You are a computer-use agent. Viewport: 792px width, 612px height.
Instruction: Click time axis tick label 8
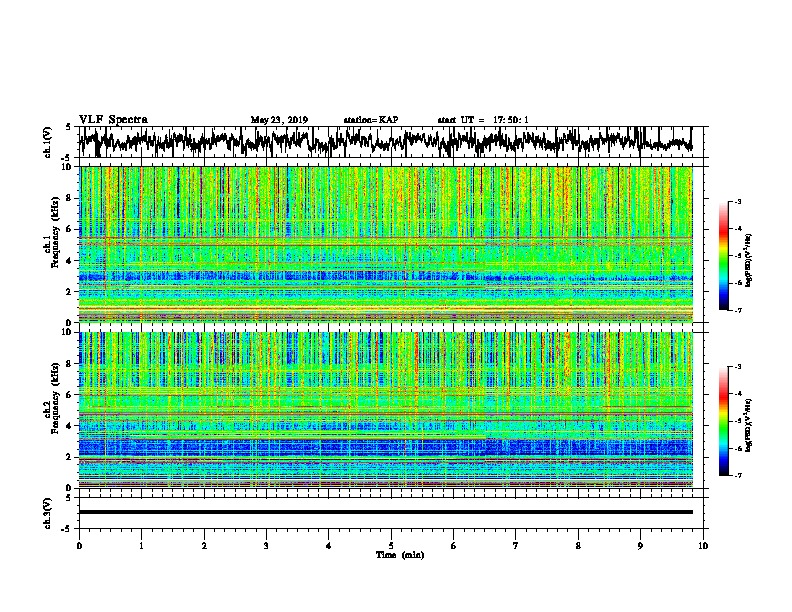tap(578, 546)
